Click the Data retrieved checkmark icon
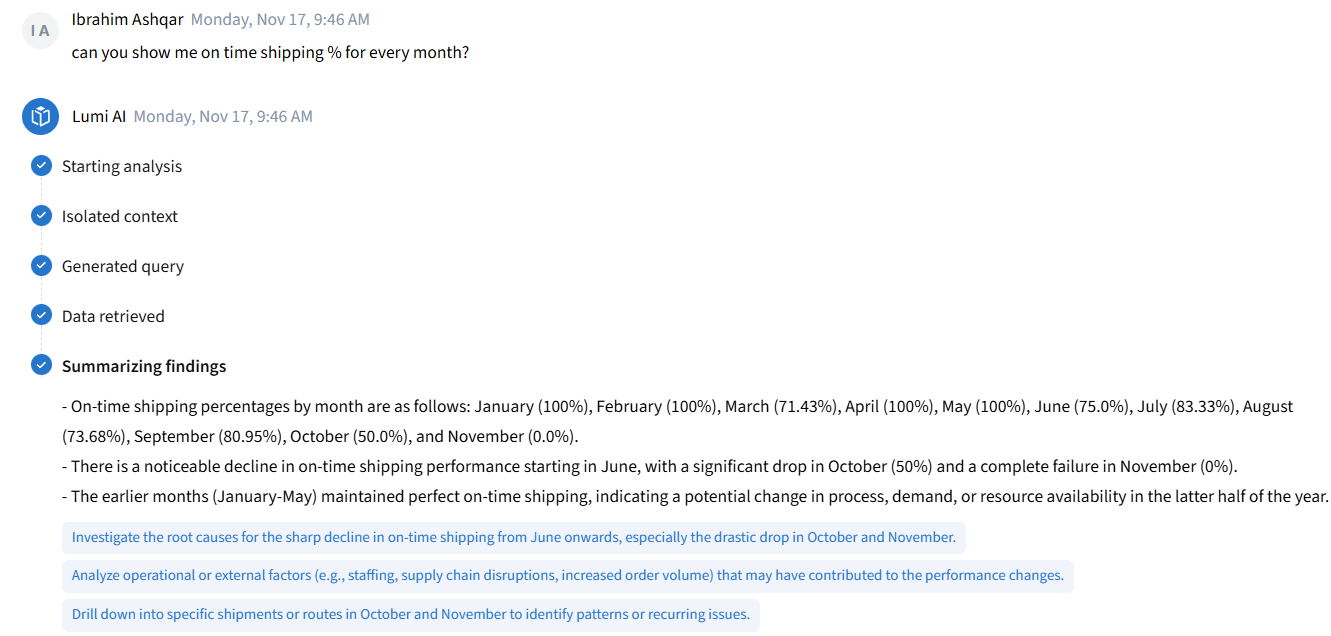Image resolution: width=1331 pixels, height=636 pixels. 41,316
